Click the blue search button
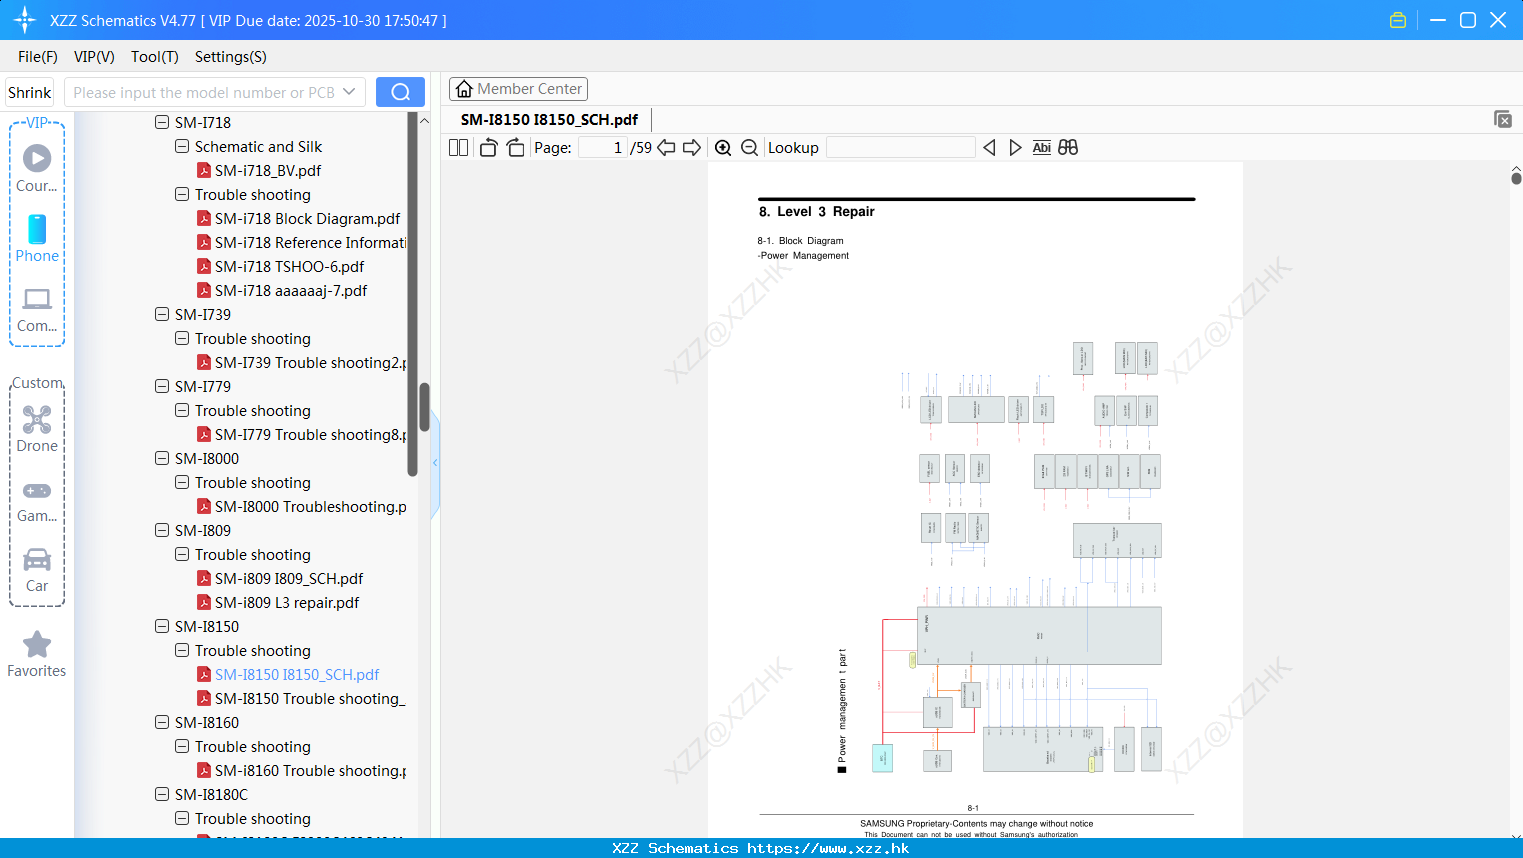The height and width of the screenshot is (858, 1523). [400, 92]
